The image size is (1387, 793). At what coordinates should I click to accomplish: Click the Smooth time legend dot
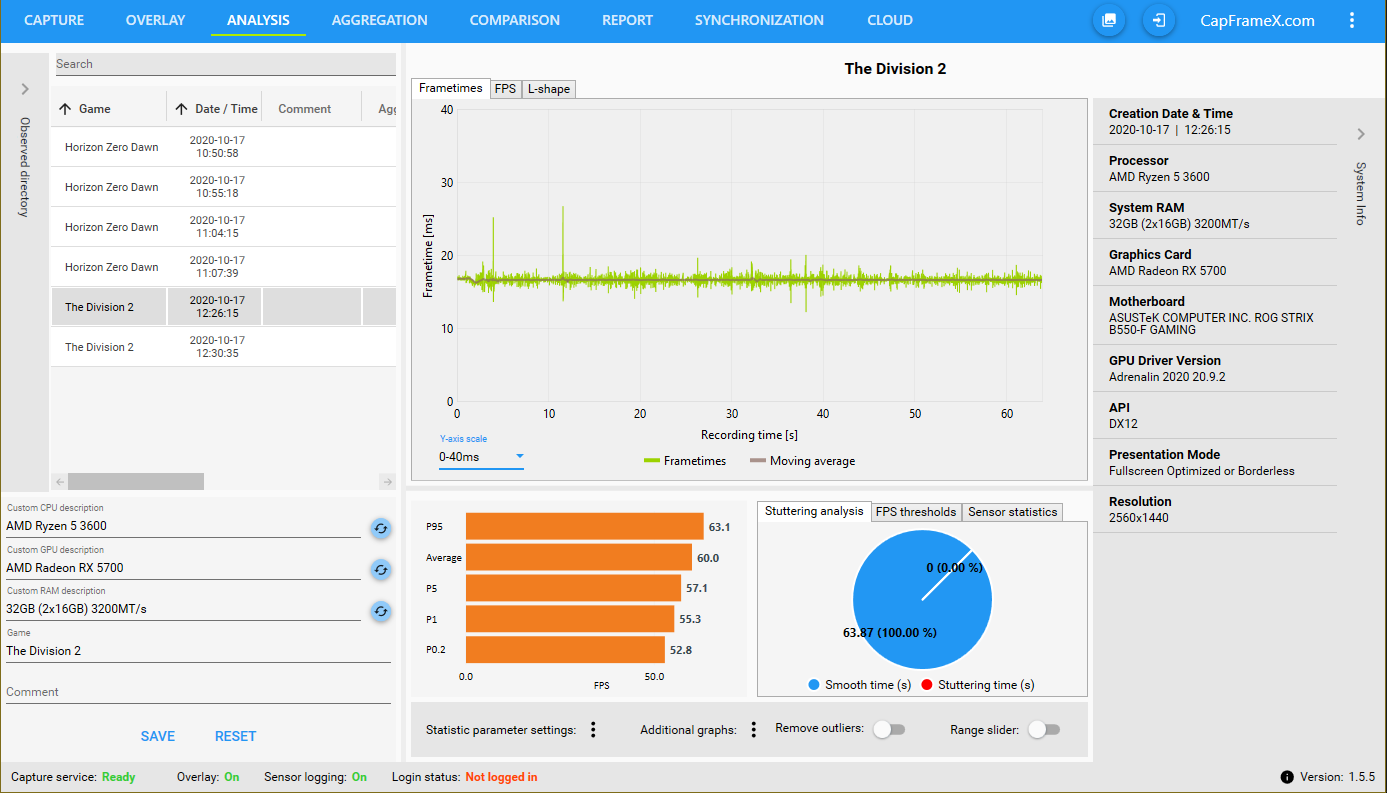814,685
